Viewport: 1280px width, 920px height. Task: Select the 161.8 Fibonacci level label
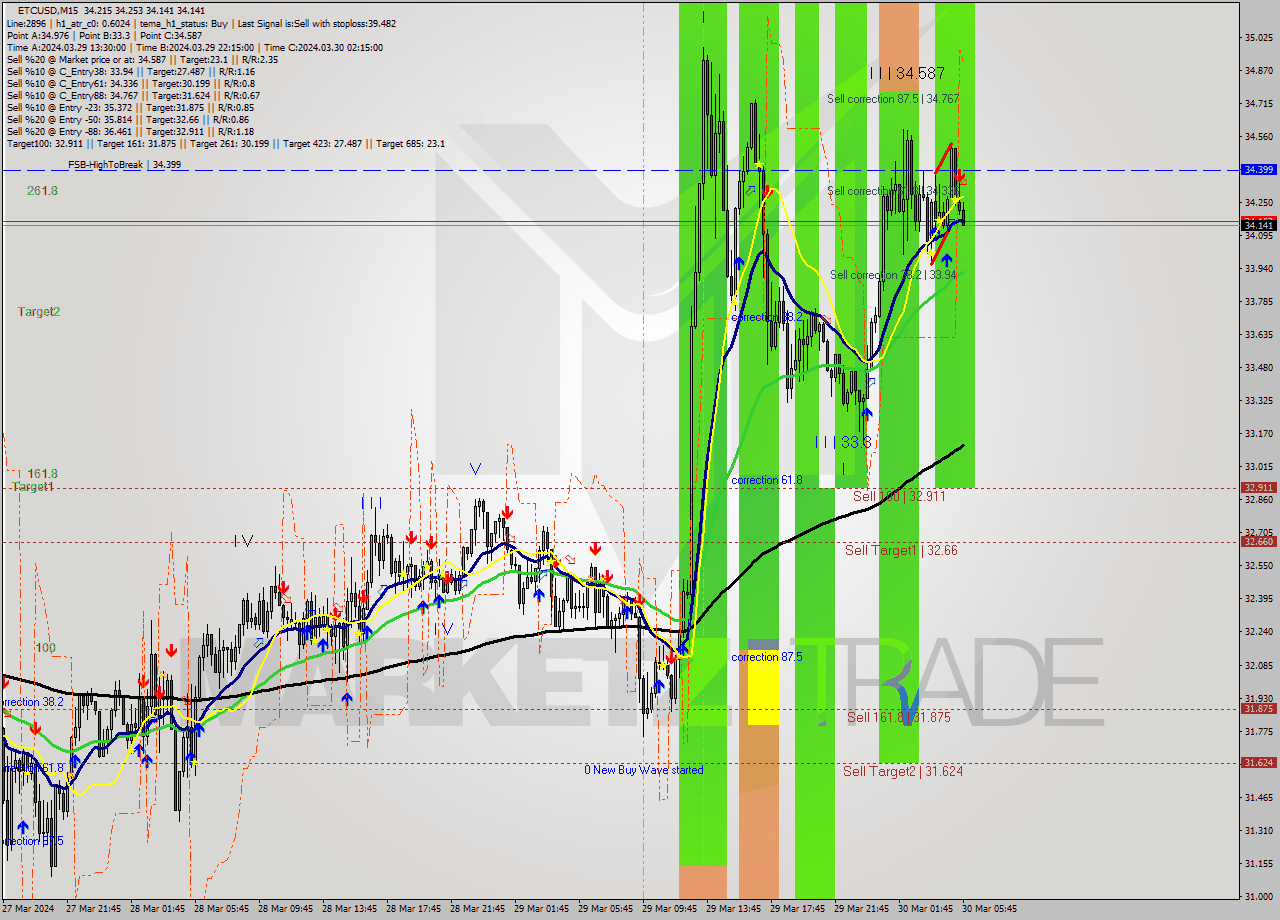click(x=42, y=473)
